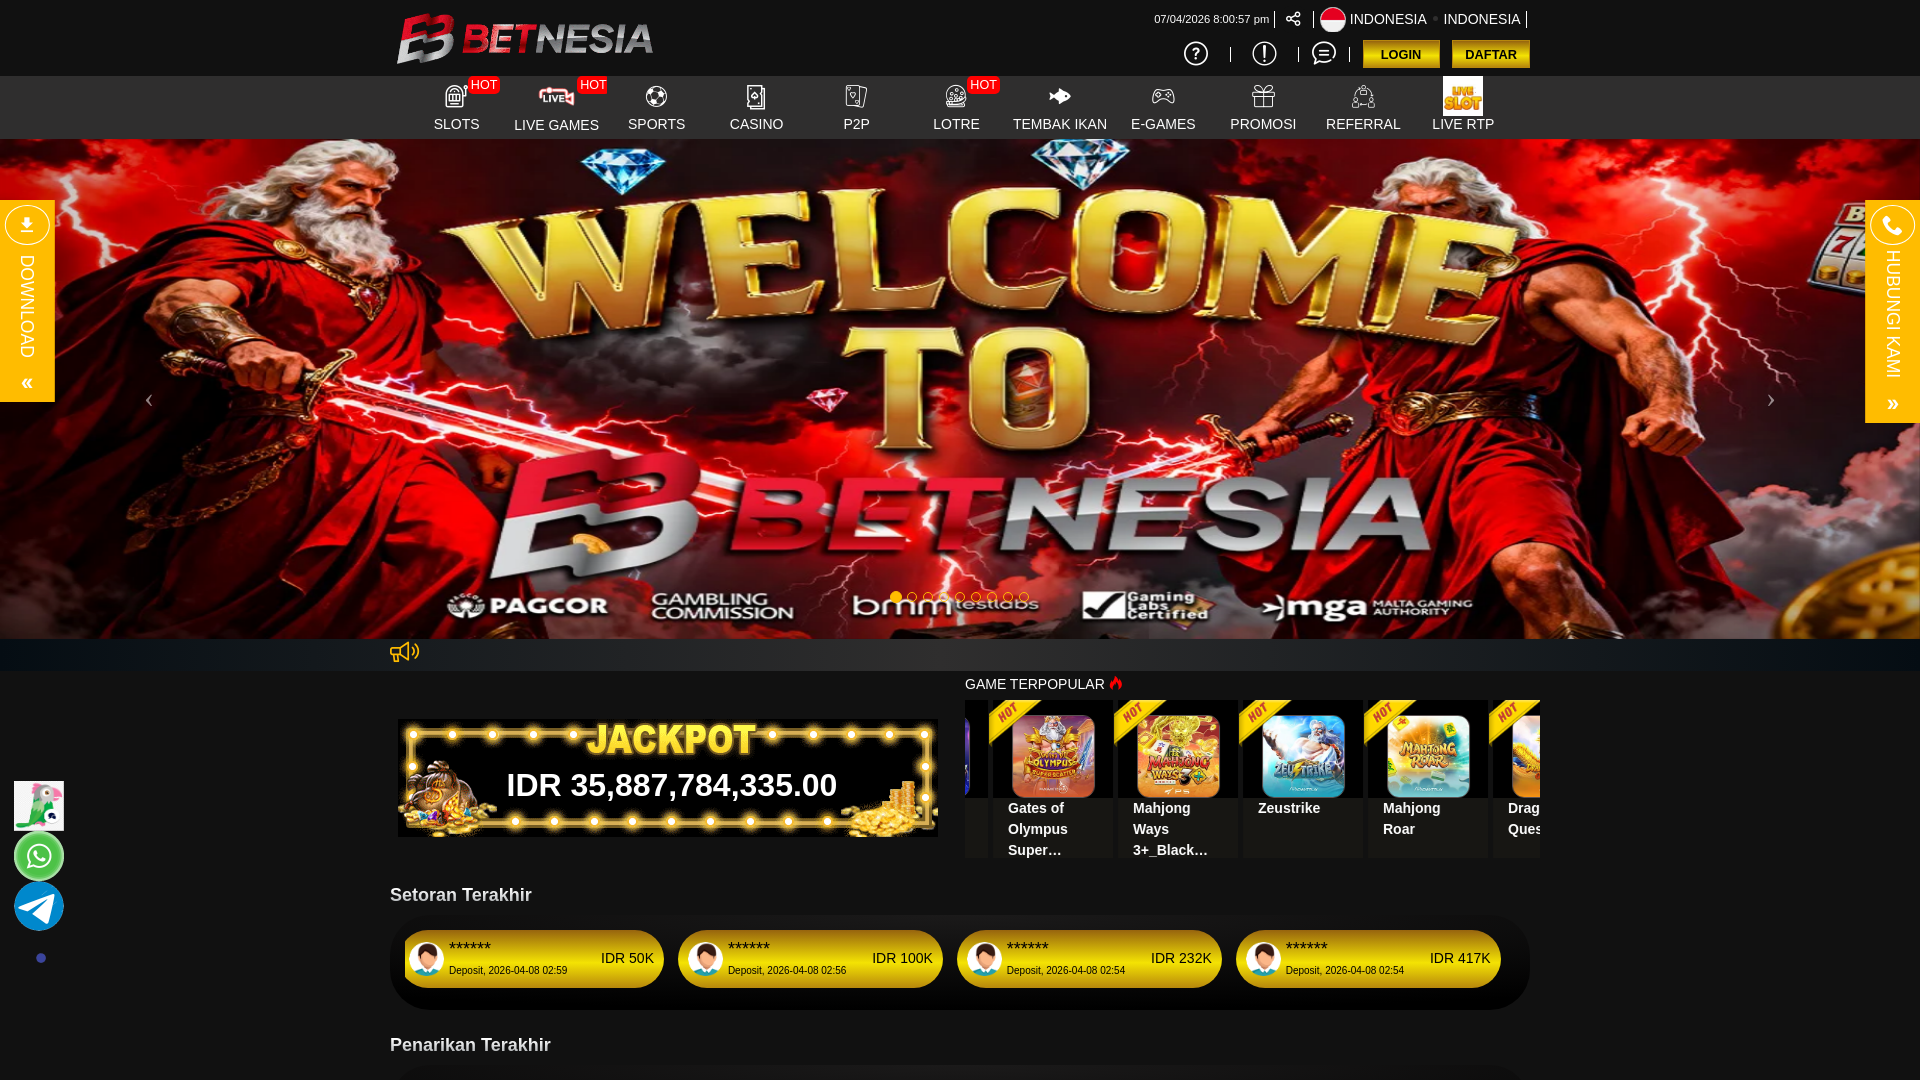Click the green parrot app icon
The image size is (1920, 1080).
coord(39,806)
